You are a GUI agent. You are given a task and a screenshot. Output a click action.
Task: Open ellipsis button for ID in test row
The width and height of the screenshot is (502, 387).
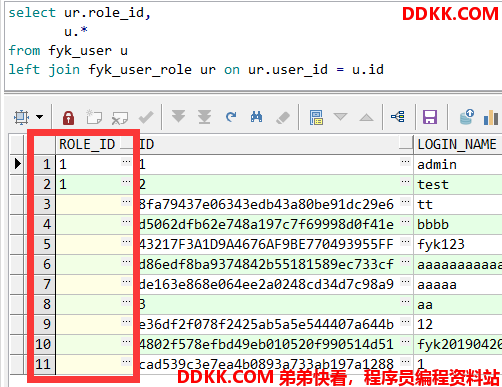pos(405,182)
